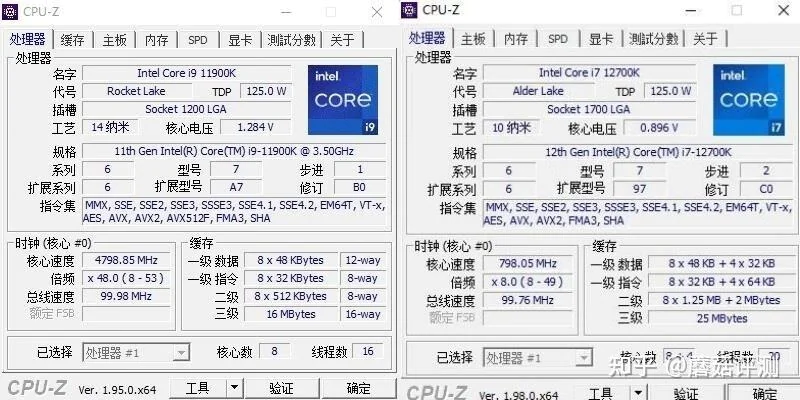
Task: Open 主板 tab in i7-12700K window
Action: [473, 39]
